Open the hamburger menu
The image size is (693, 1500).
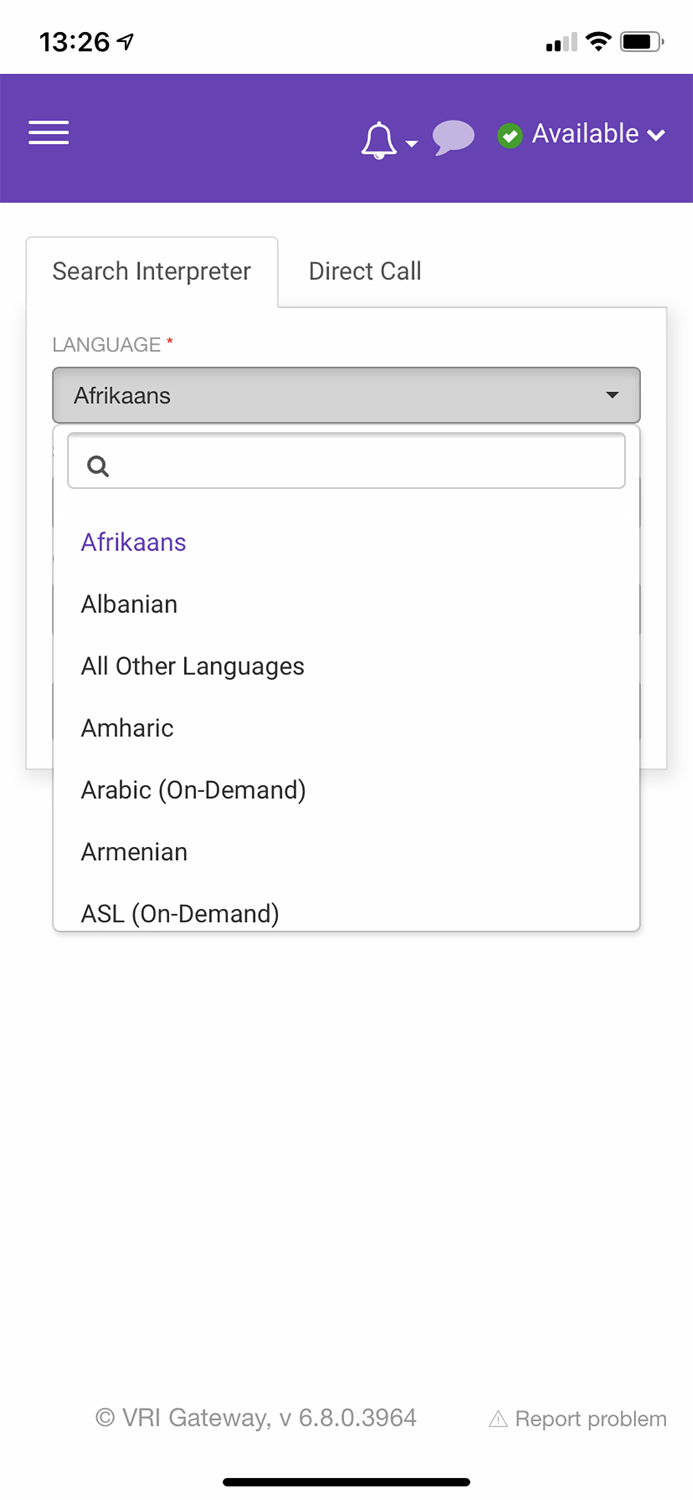click(48, 133)
